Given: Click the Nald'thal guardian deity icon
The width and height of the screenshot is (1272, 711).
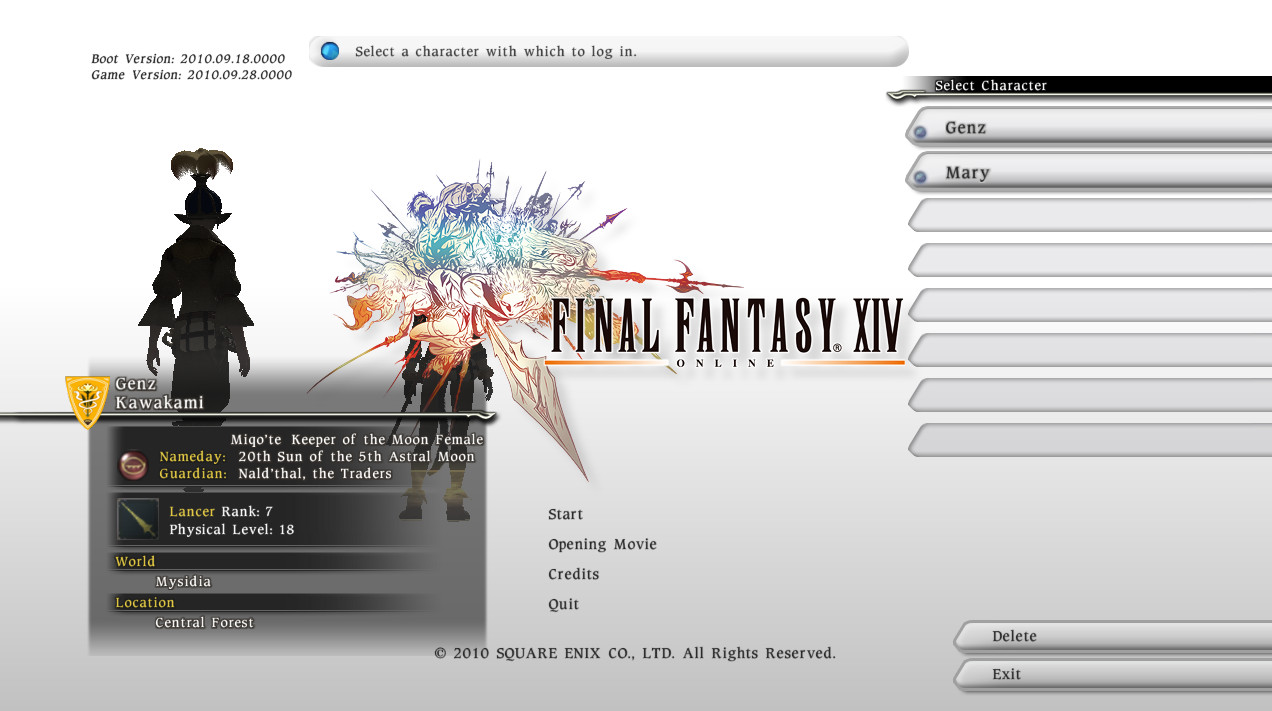Looking at the screenshot, I should pos(133,465).
